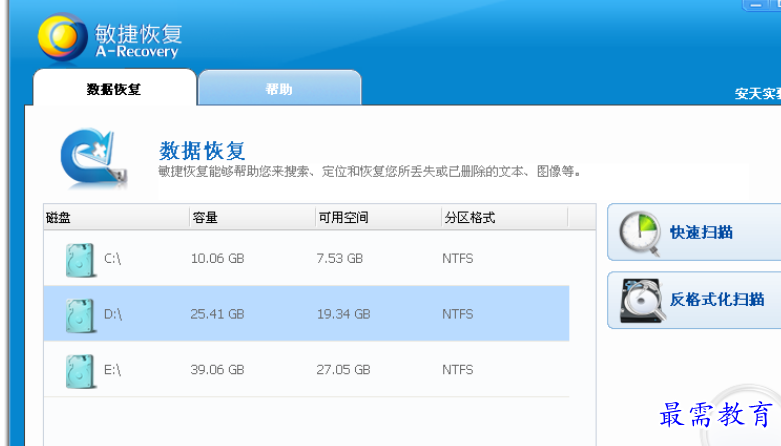The width and height of the screenshot is (781, 446).
Task: Click the 27.05 GB free space cell
Action: pos(344,369)
